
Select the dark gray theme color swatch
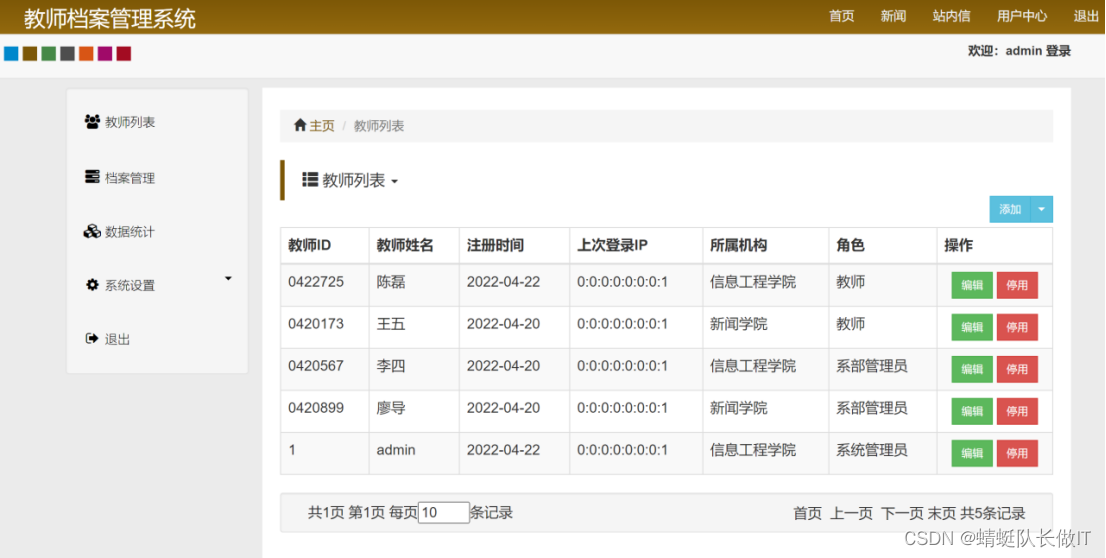(68, 54)
